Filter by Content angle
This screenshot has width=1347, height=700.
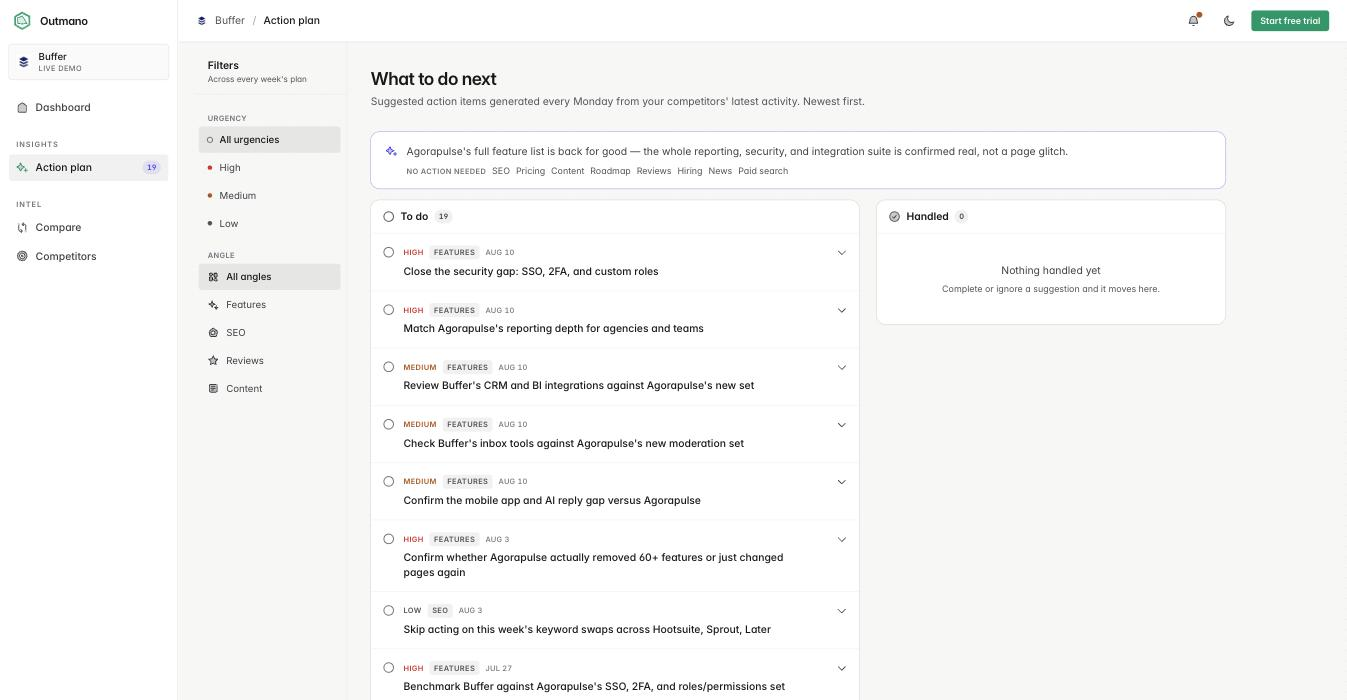[x=270, y=389]
